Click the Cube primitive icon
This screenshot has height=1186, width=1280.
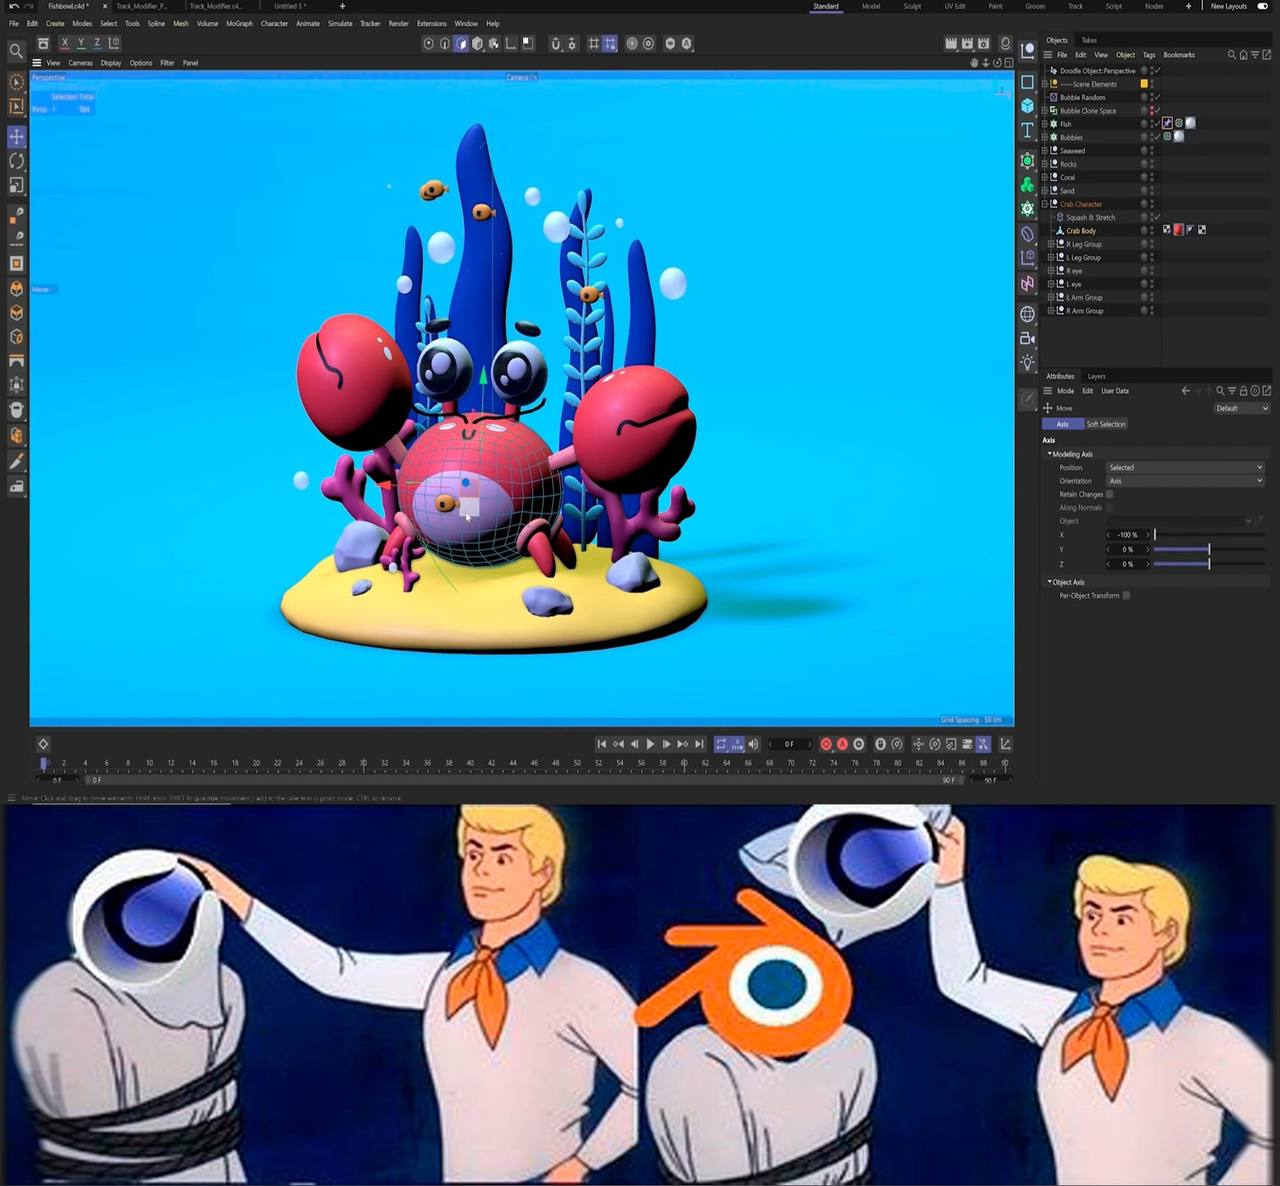pyautogui.click(x=1027, y=106)
